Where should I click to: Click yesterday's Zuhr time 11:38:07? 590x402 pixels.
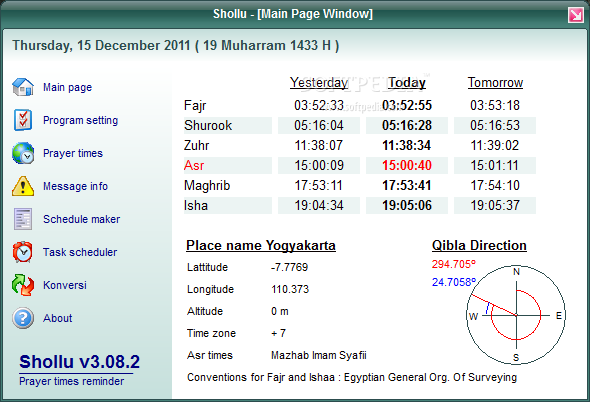click(x=319, y=145)
